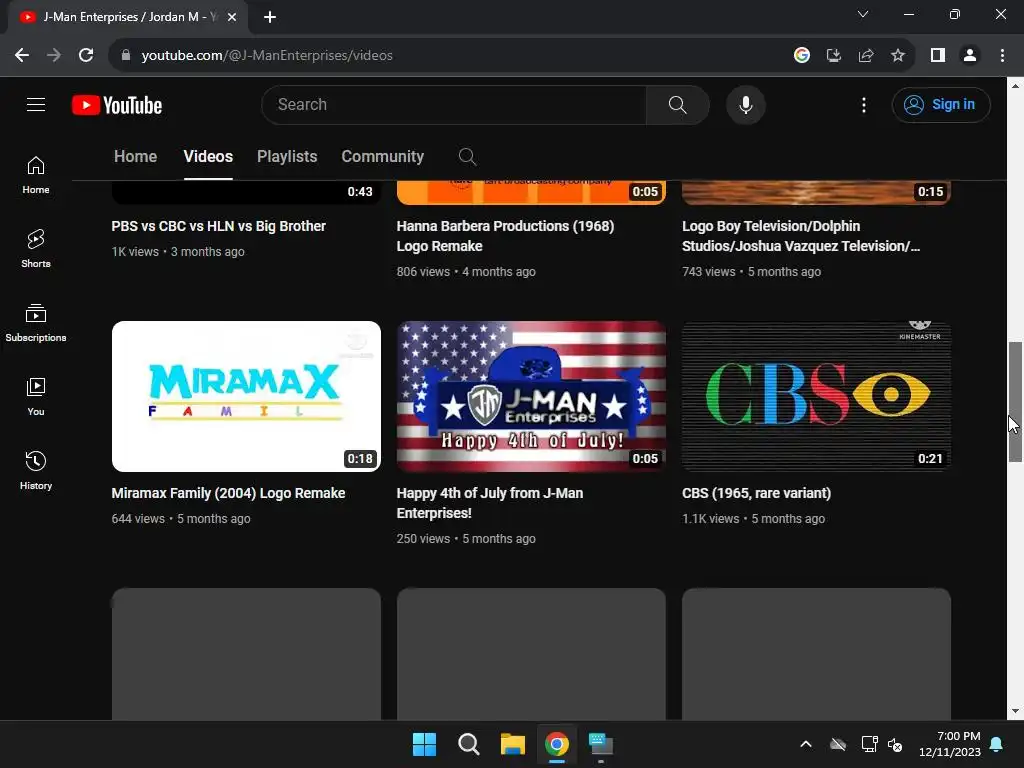Close the J-Man Enterprises tab

(232, 17)
